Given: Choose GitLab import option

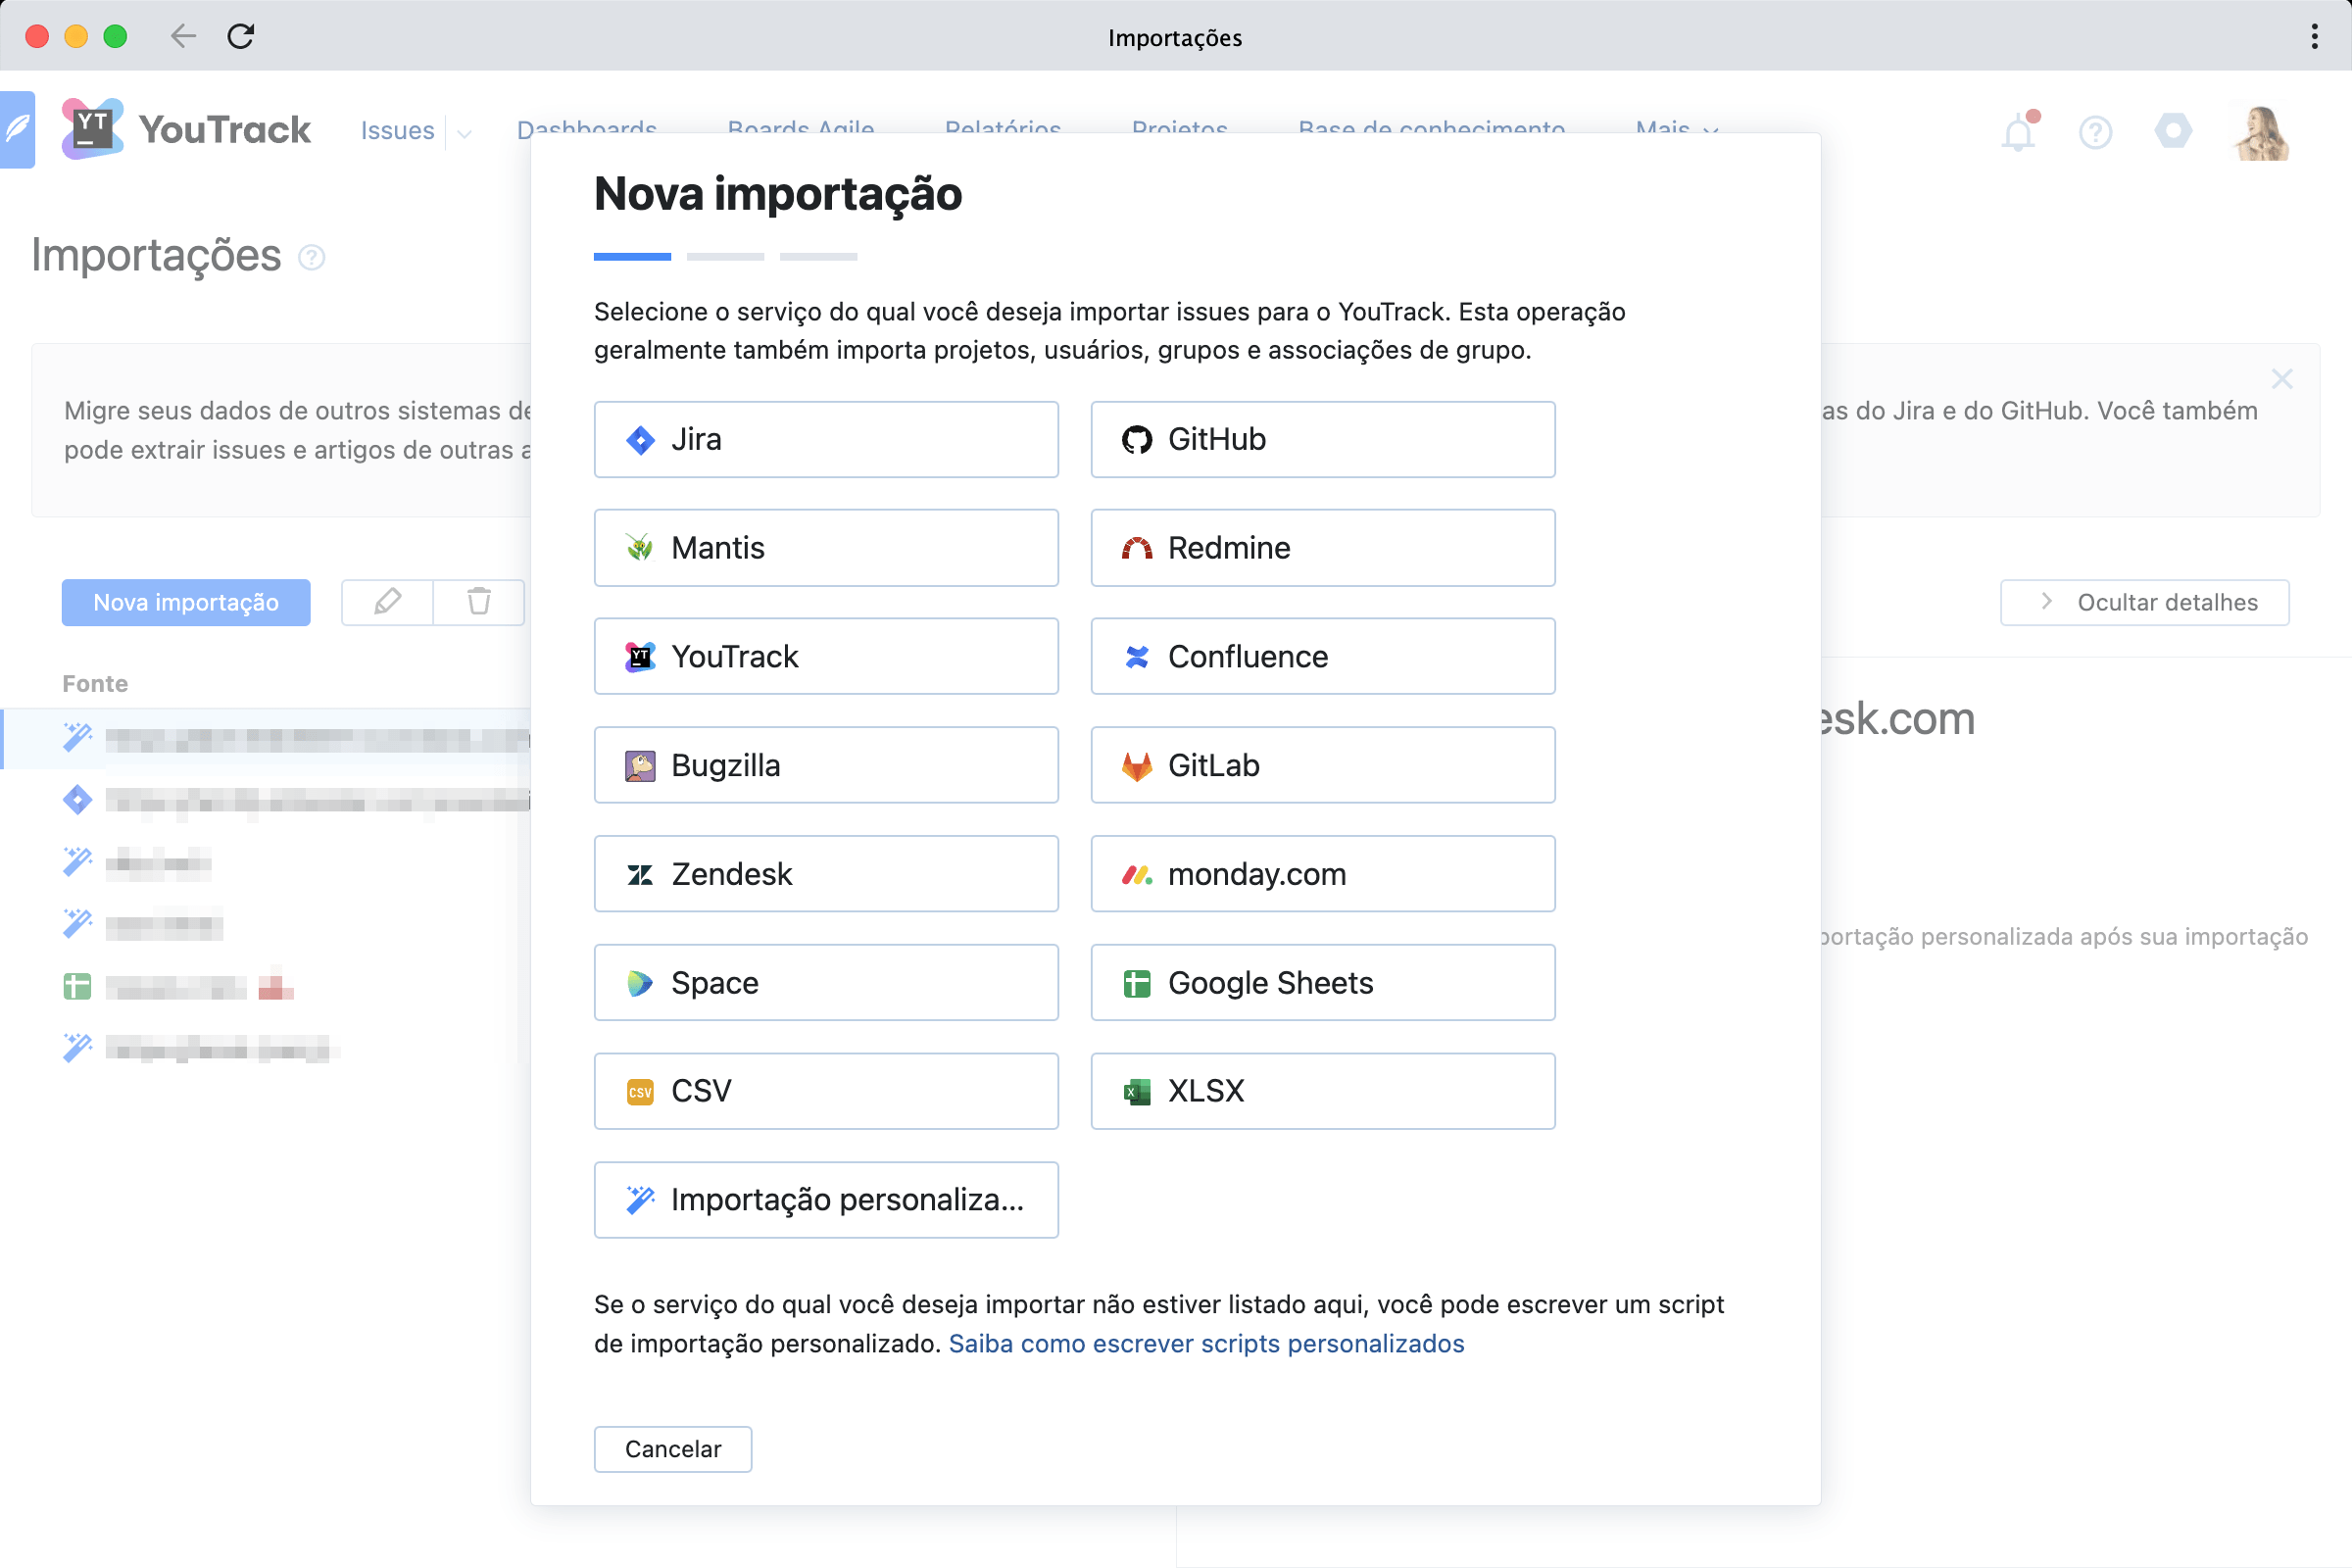Looking at the screenshot, I should [x=1322, y=765].
